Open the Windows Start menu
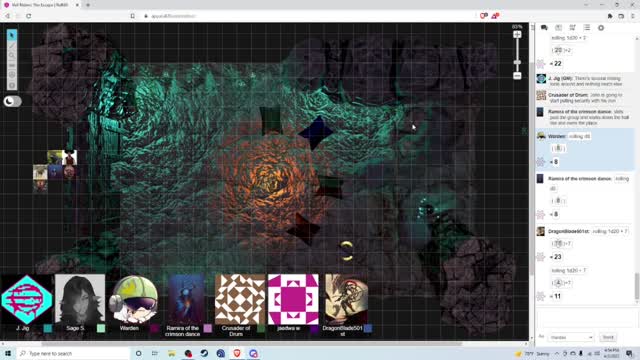Viewport: 640px width, 360px height. click(x=8, y=353)
